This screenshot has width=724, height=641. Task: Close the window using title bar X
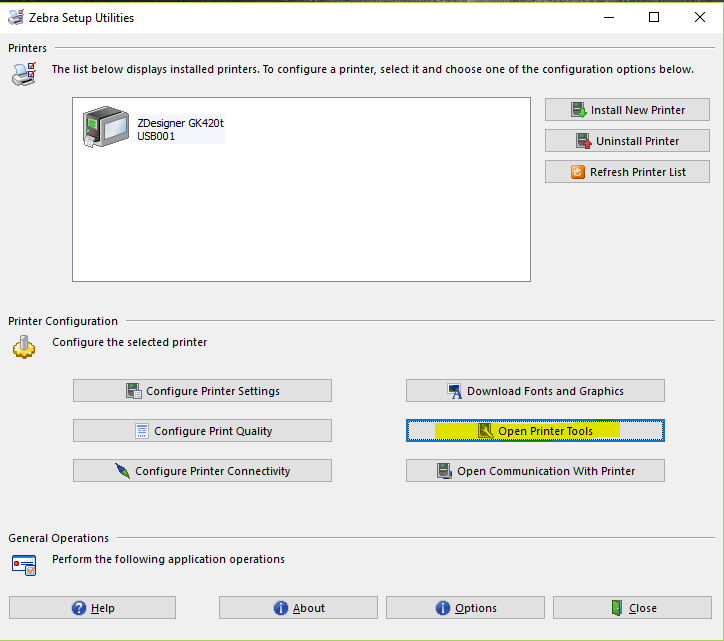pos(700,17)
